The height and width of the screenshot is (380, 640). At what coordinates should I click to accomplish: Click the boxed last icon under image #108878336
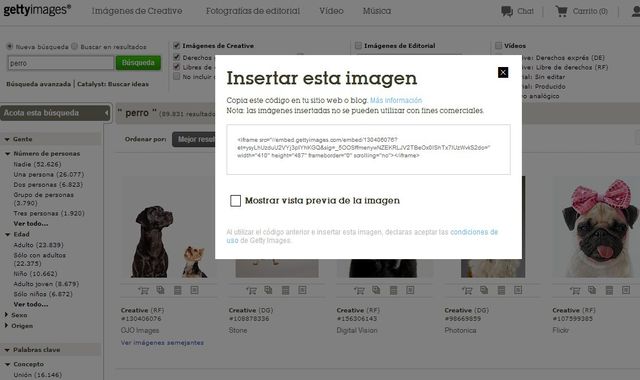(x=302, y=290)
